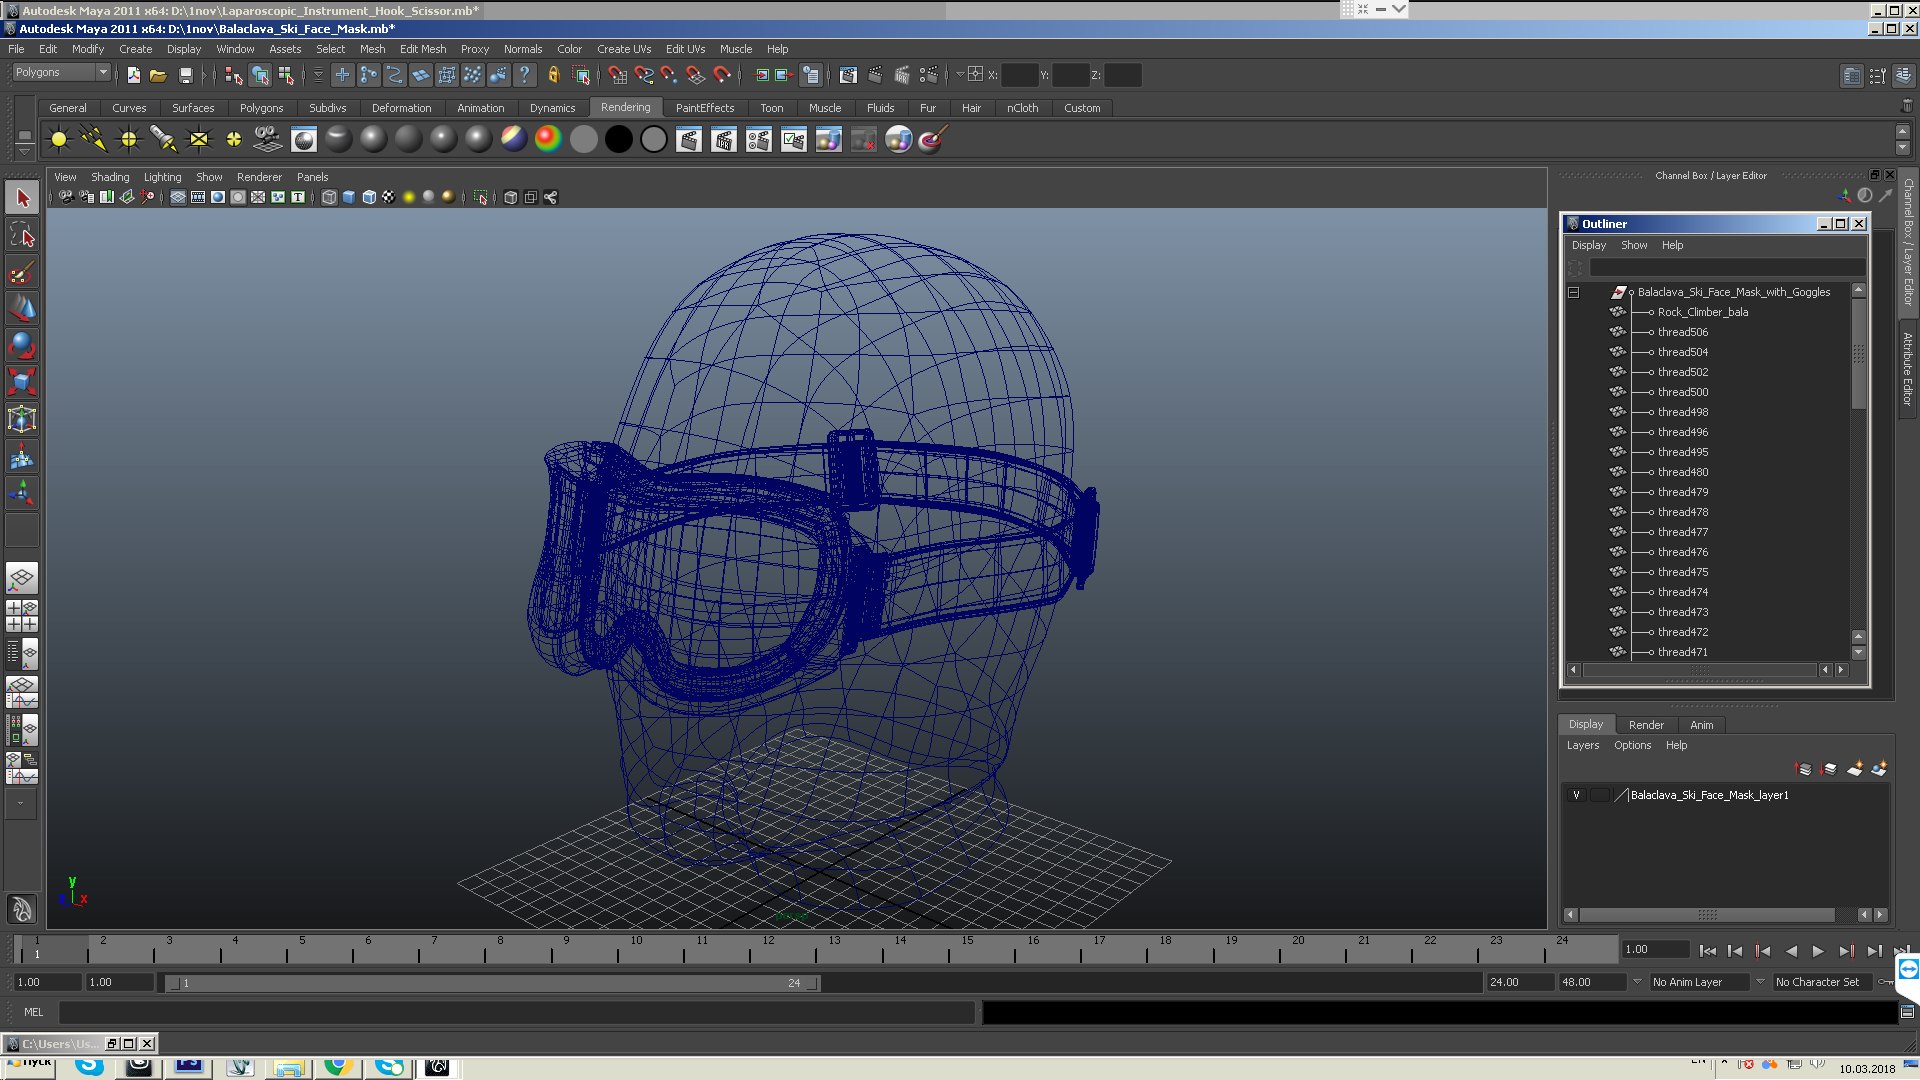The width and height of the screenshot is (1920, 1080).
Task: Toggle smooth shade all cube icon
Action: [349, 197]
